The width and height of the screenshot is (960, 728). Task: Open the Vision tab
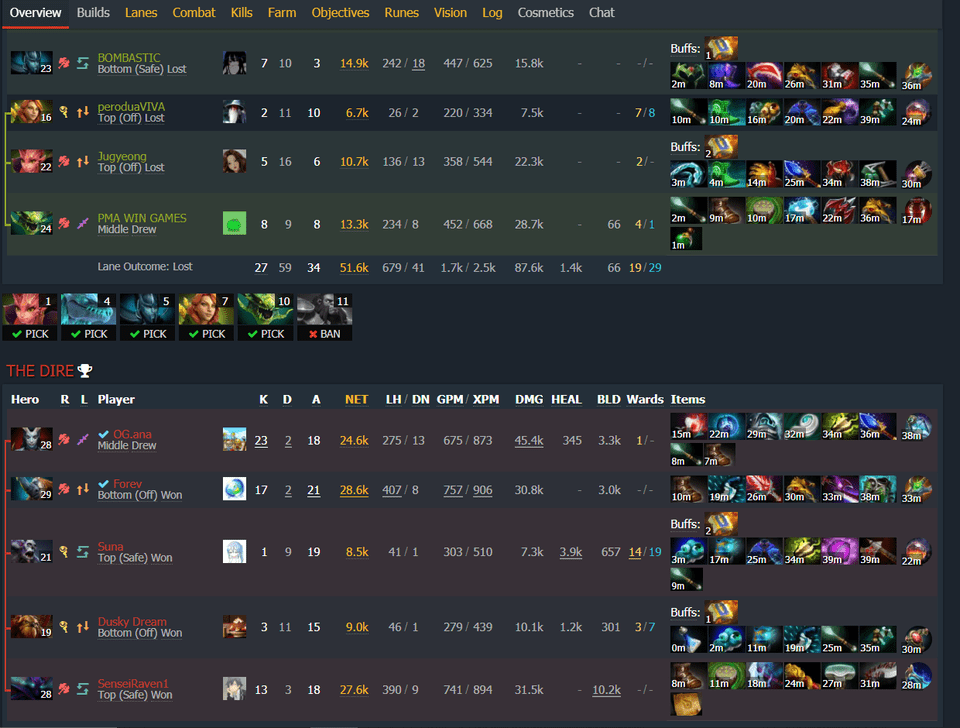pyautogui.click(x=450, y=12)
